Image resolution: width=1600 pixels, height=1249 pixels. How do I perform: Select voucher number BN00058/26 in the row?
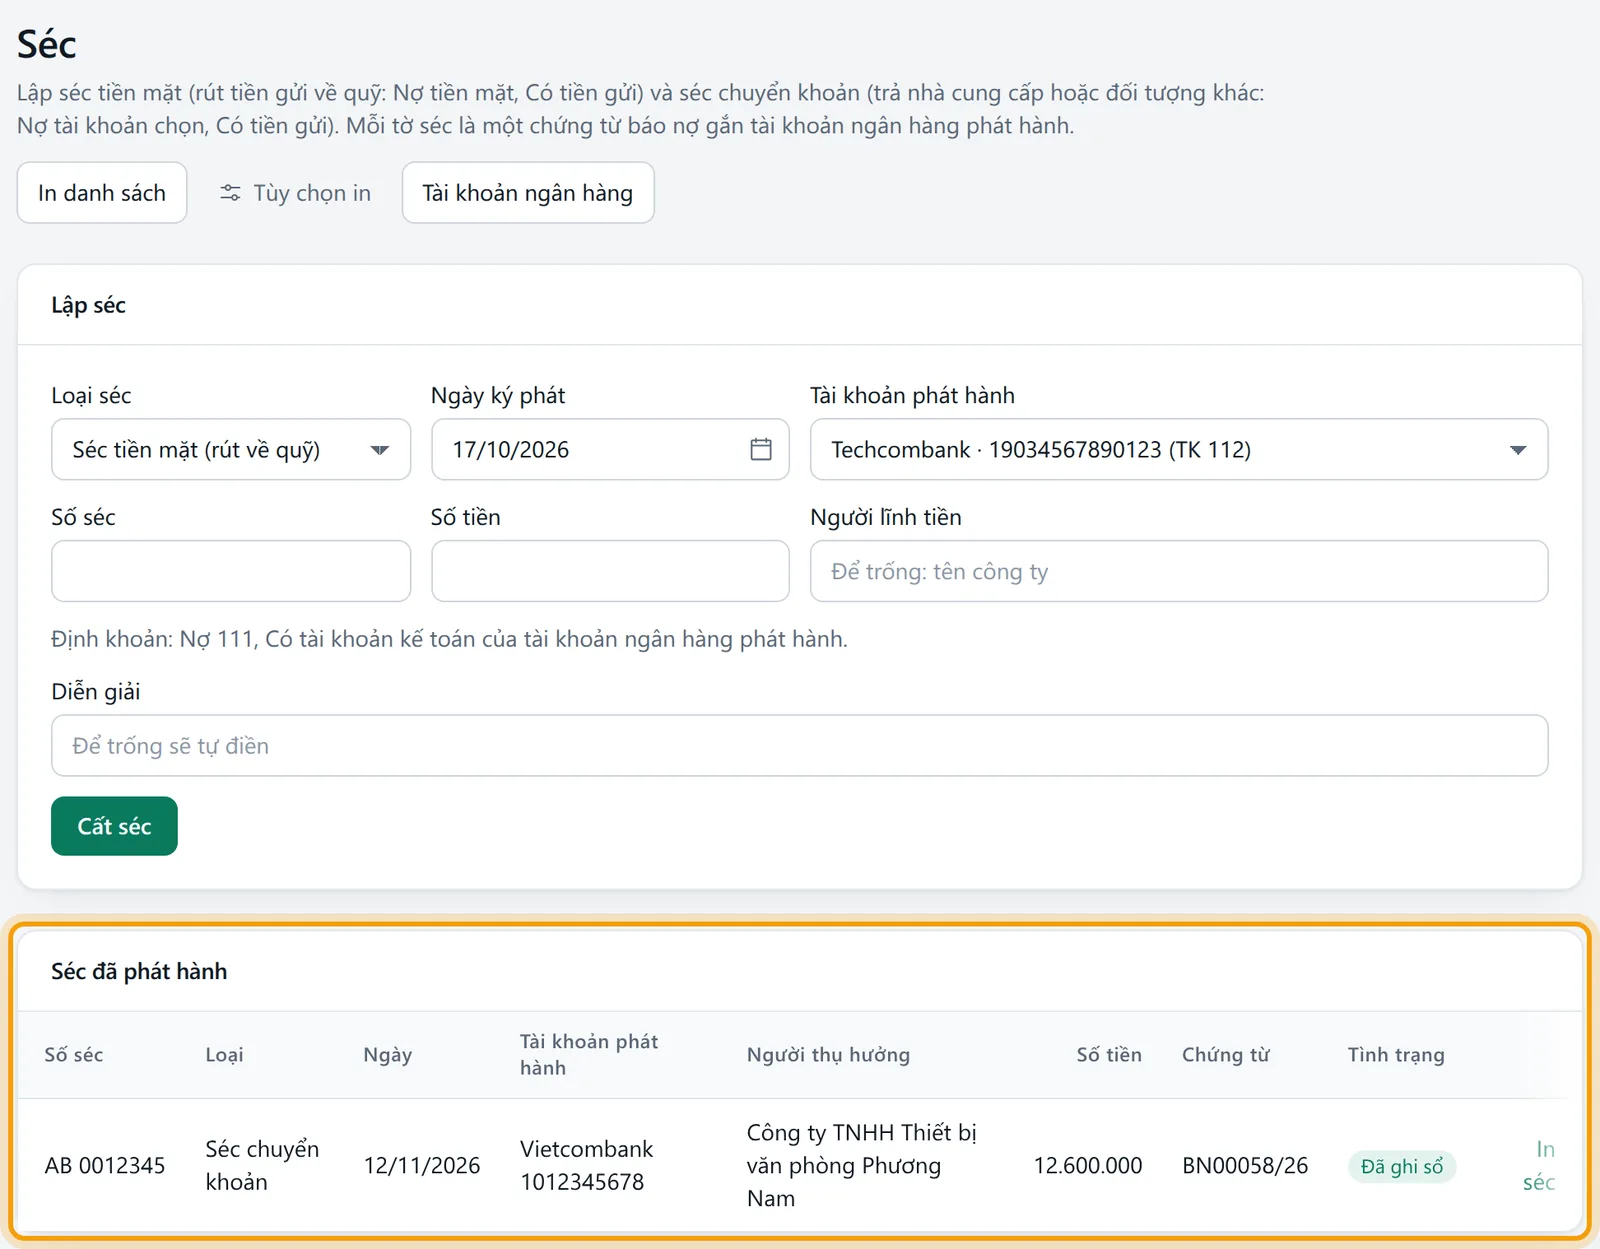pos(1245,1165)
